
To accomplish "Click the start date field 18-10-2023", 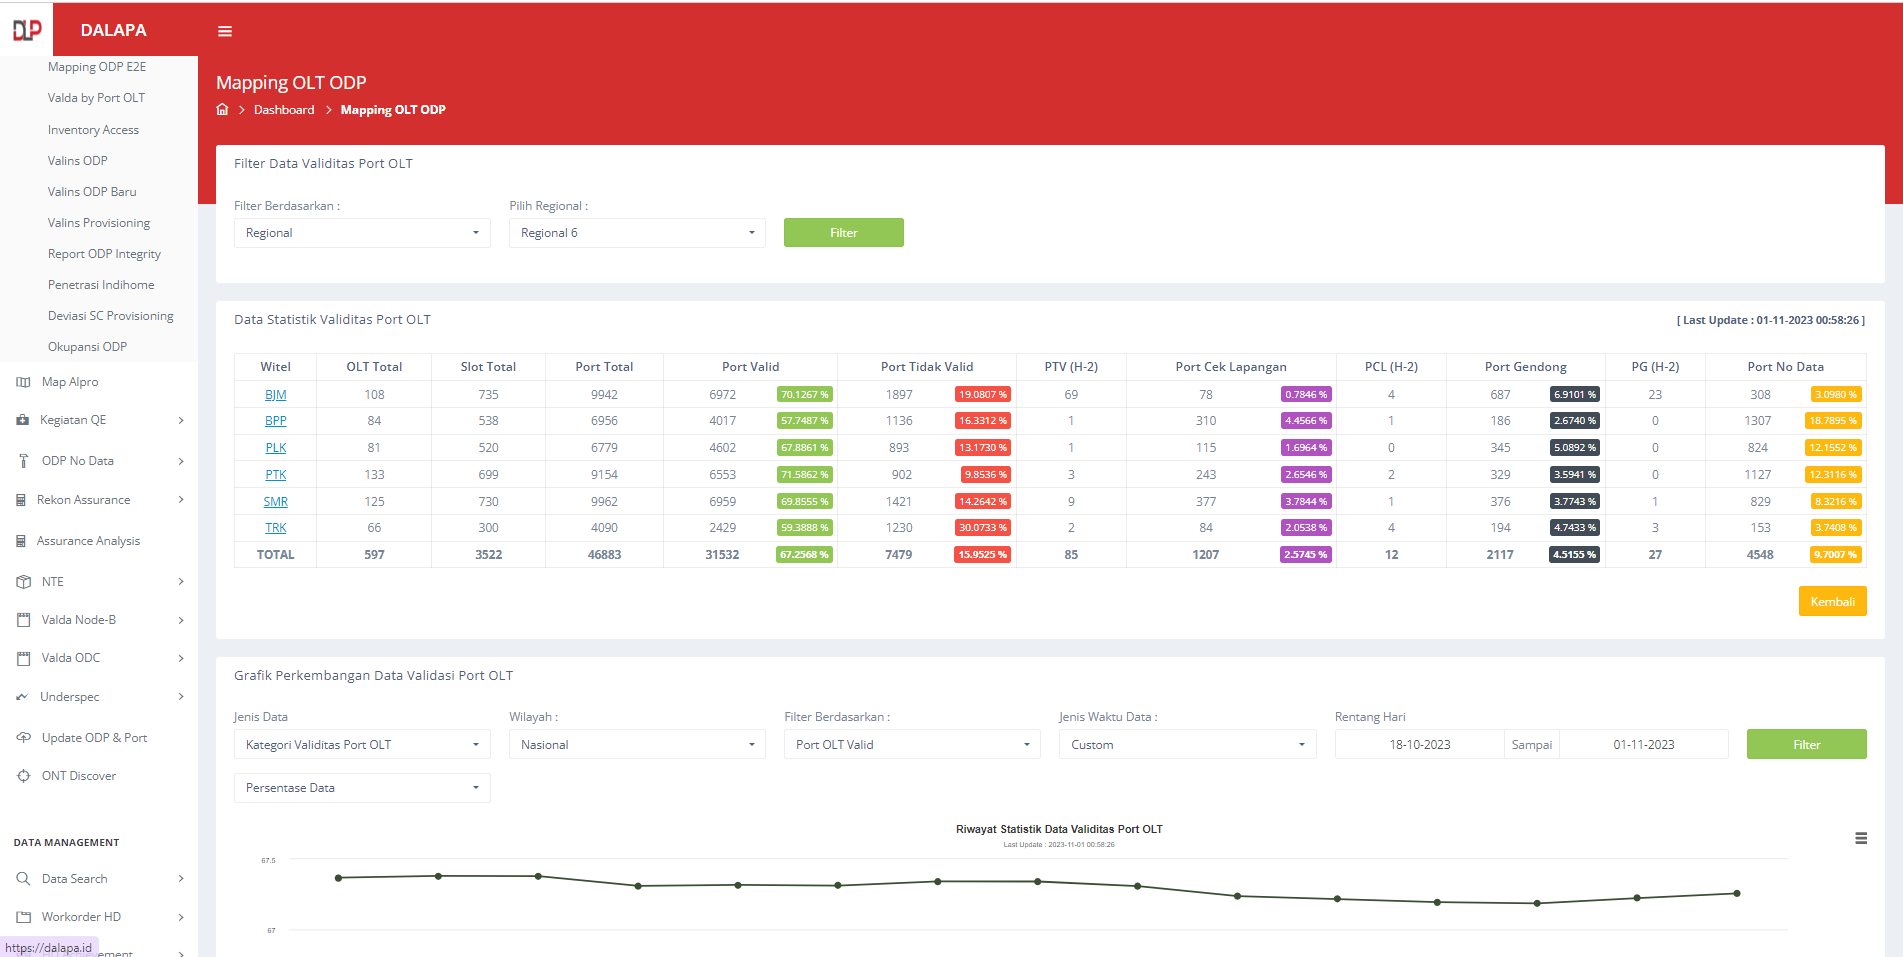I will [x=1419, y=745].
